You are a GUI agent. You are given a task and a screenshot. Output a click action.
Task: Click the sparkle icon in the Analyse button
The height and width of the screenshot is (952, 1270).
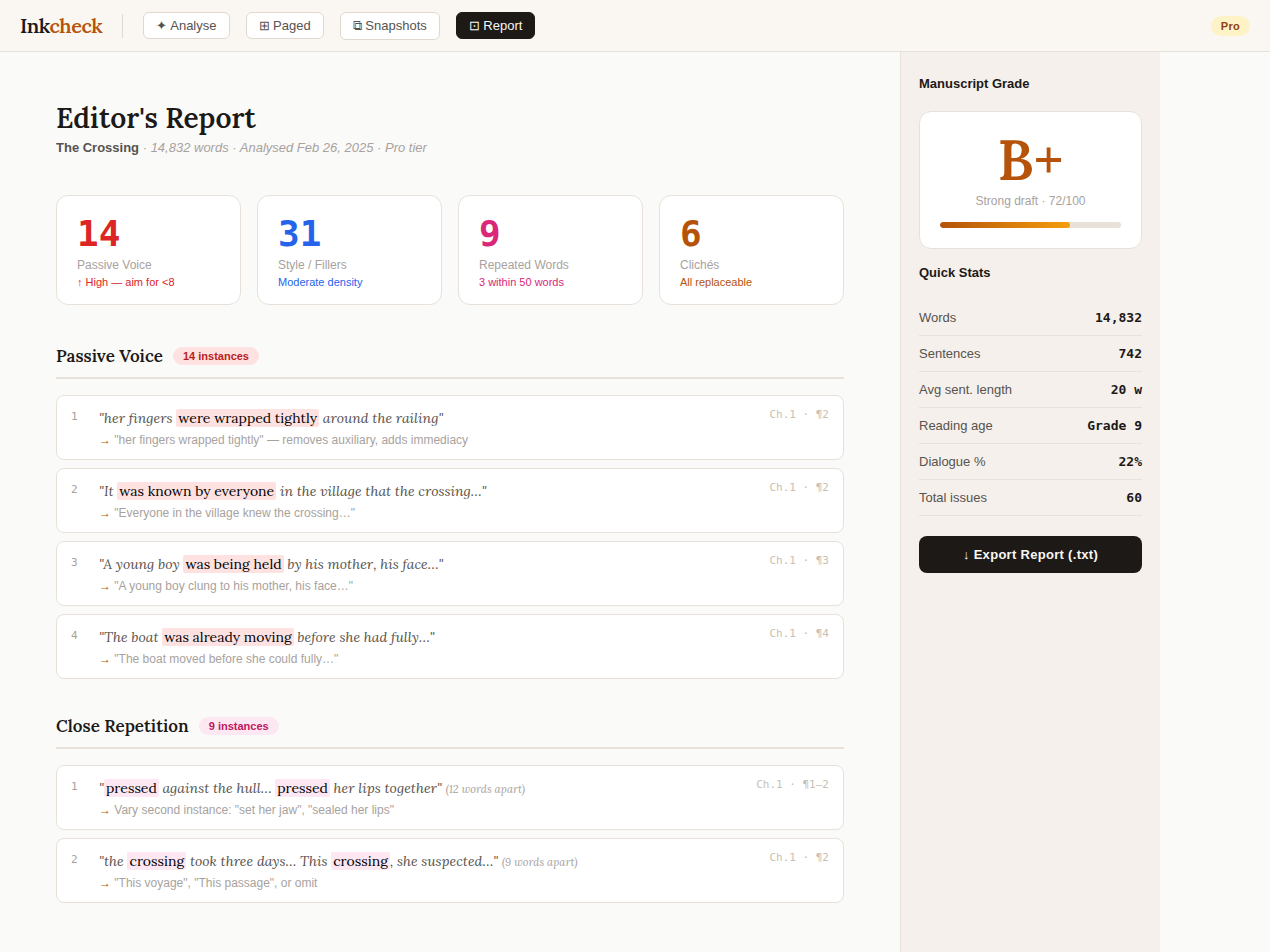(161, 25)
